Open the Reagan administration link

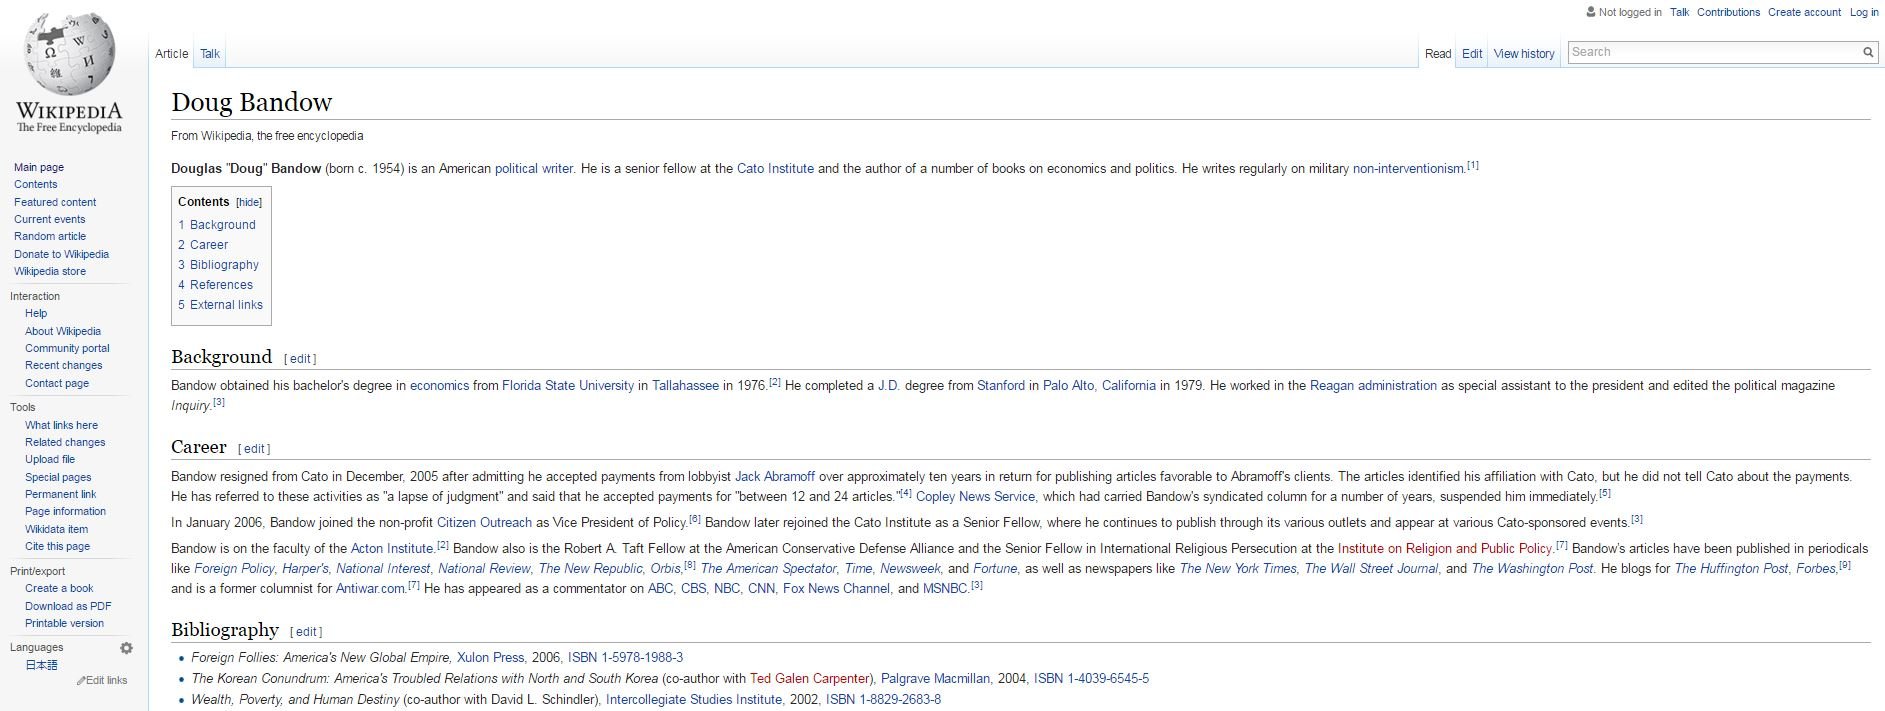1373,386
